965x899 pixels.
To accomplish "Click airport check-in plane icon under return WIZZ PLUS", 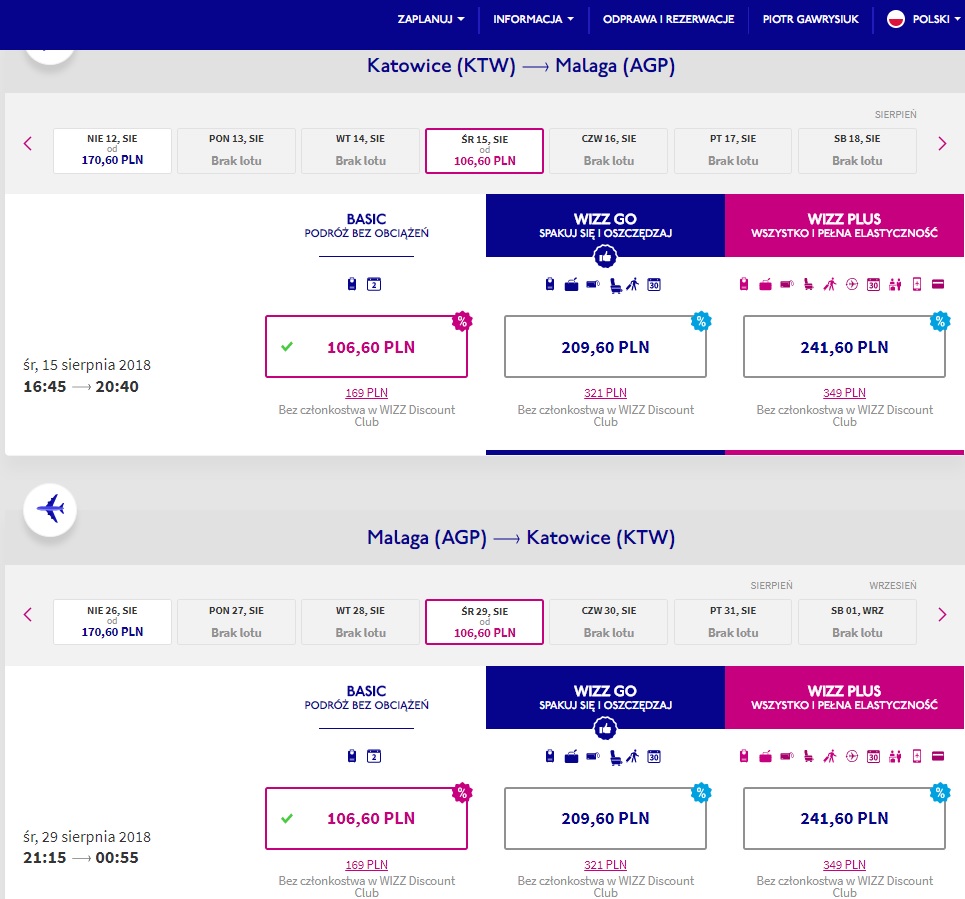I will (x=852, y=756).
